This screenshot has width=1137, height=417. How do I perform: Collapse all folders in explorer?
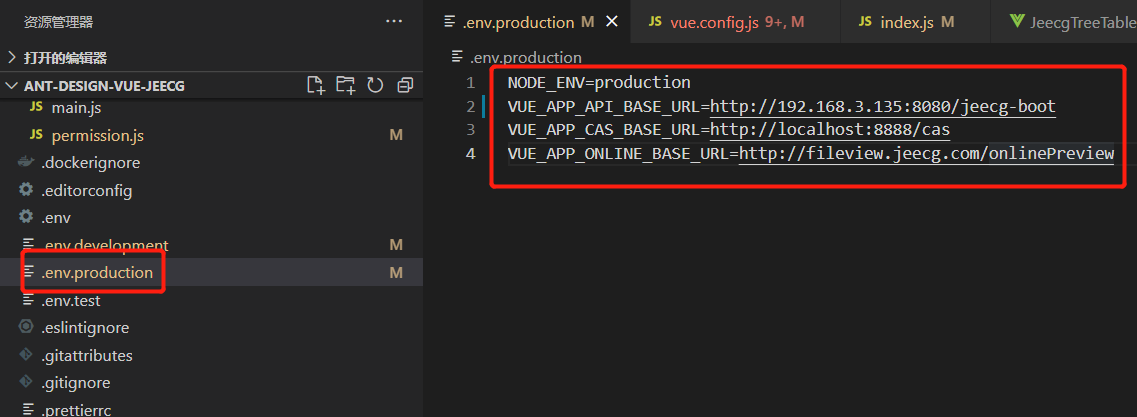pyautogui.click(x=405, y=85)
